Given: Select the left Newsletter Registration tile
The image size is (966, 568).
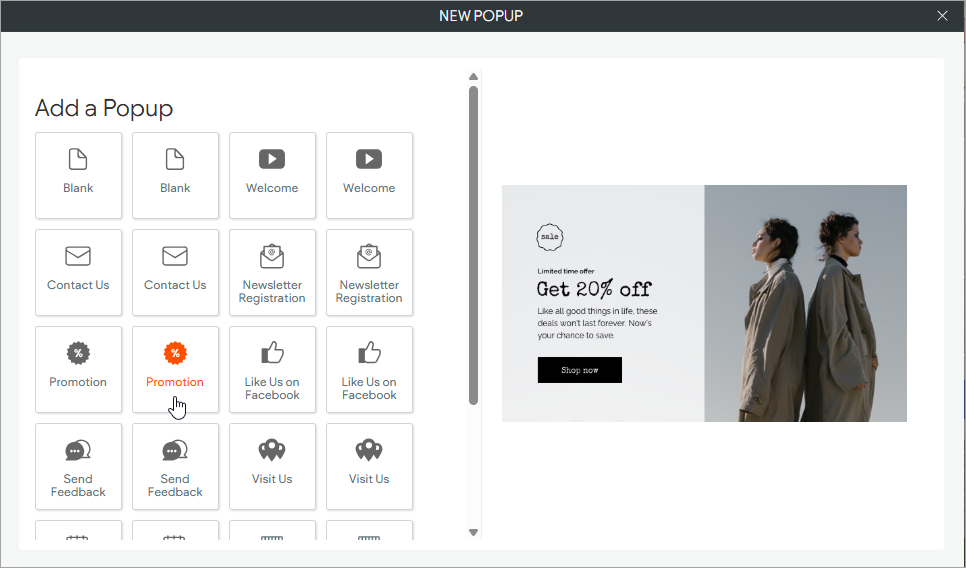Looking at the screenshot, I should [x=272, y=272].
